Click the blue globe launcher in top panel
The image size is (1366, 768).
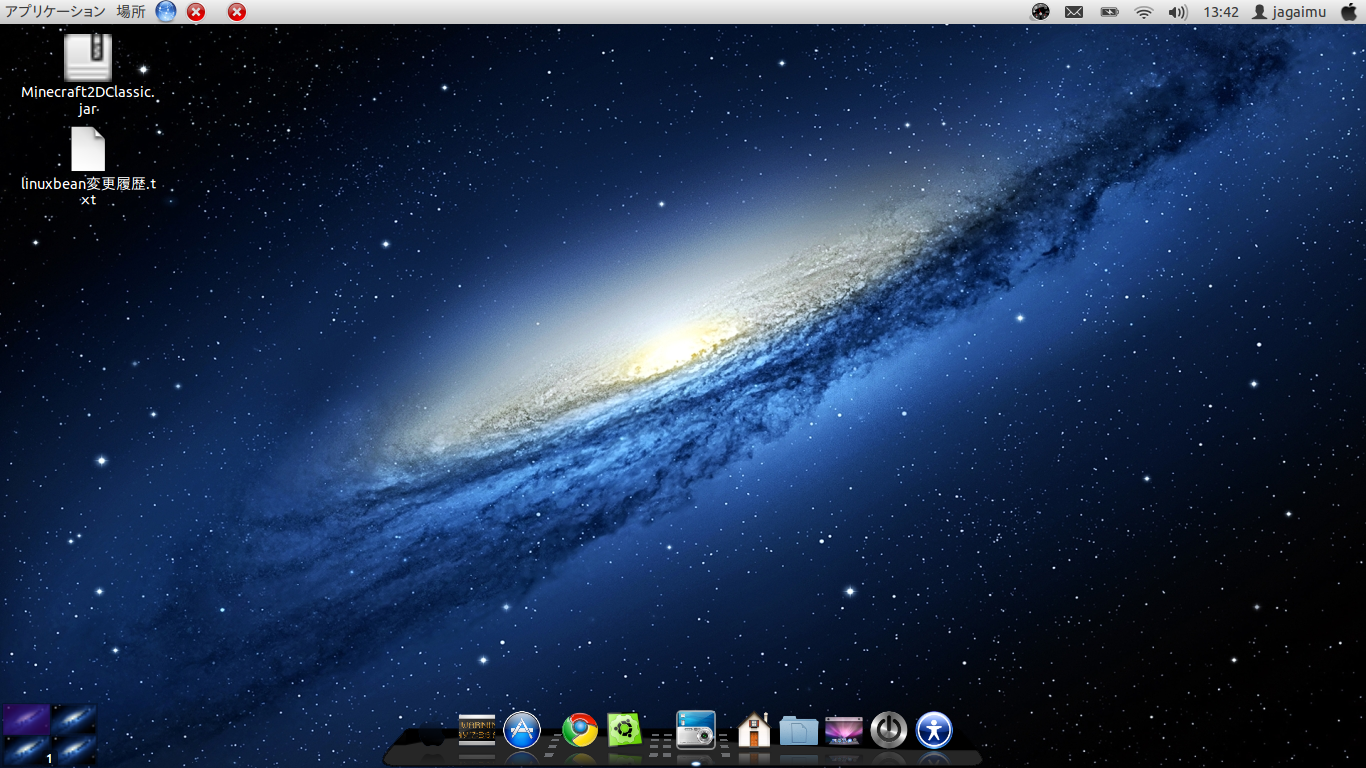click(x=166, y=12)
